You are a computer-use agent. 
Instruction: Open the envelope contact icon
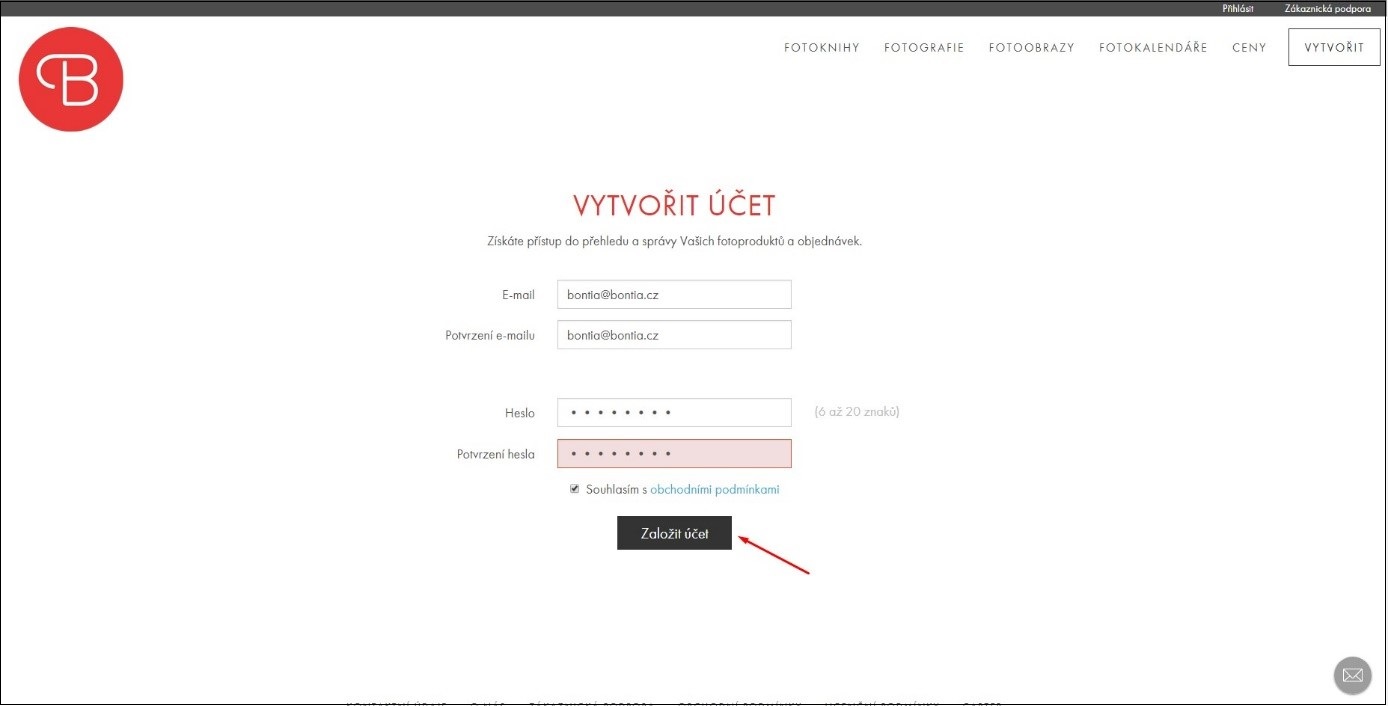click(x=1352, y=676)
